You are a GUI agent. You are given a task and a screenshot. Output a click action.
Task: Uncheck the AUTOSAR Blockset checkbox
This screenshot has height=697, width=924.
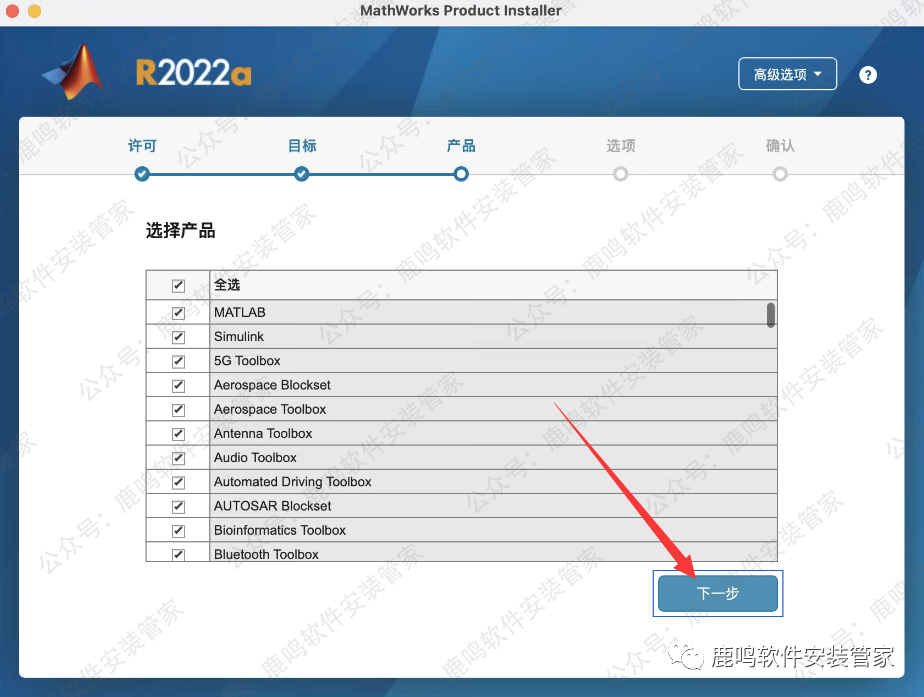click(x=179, y=506)
